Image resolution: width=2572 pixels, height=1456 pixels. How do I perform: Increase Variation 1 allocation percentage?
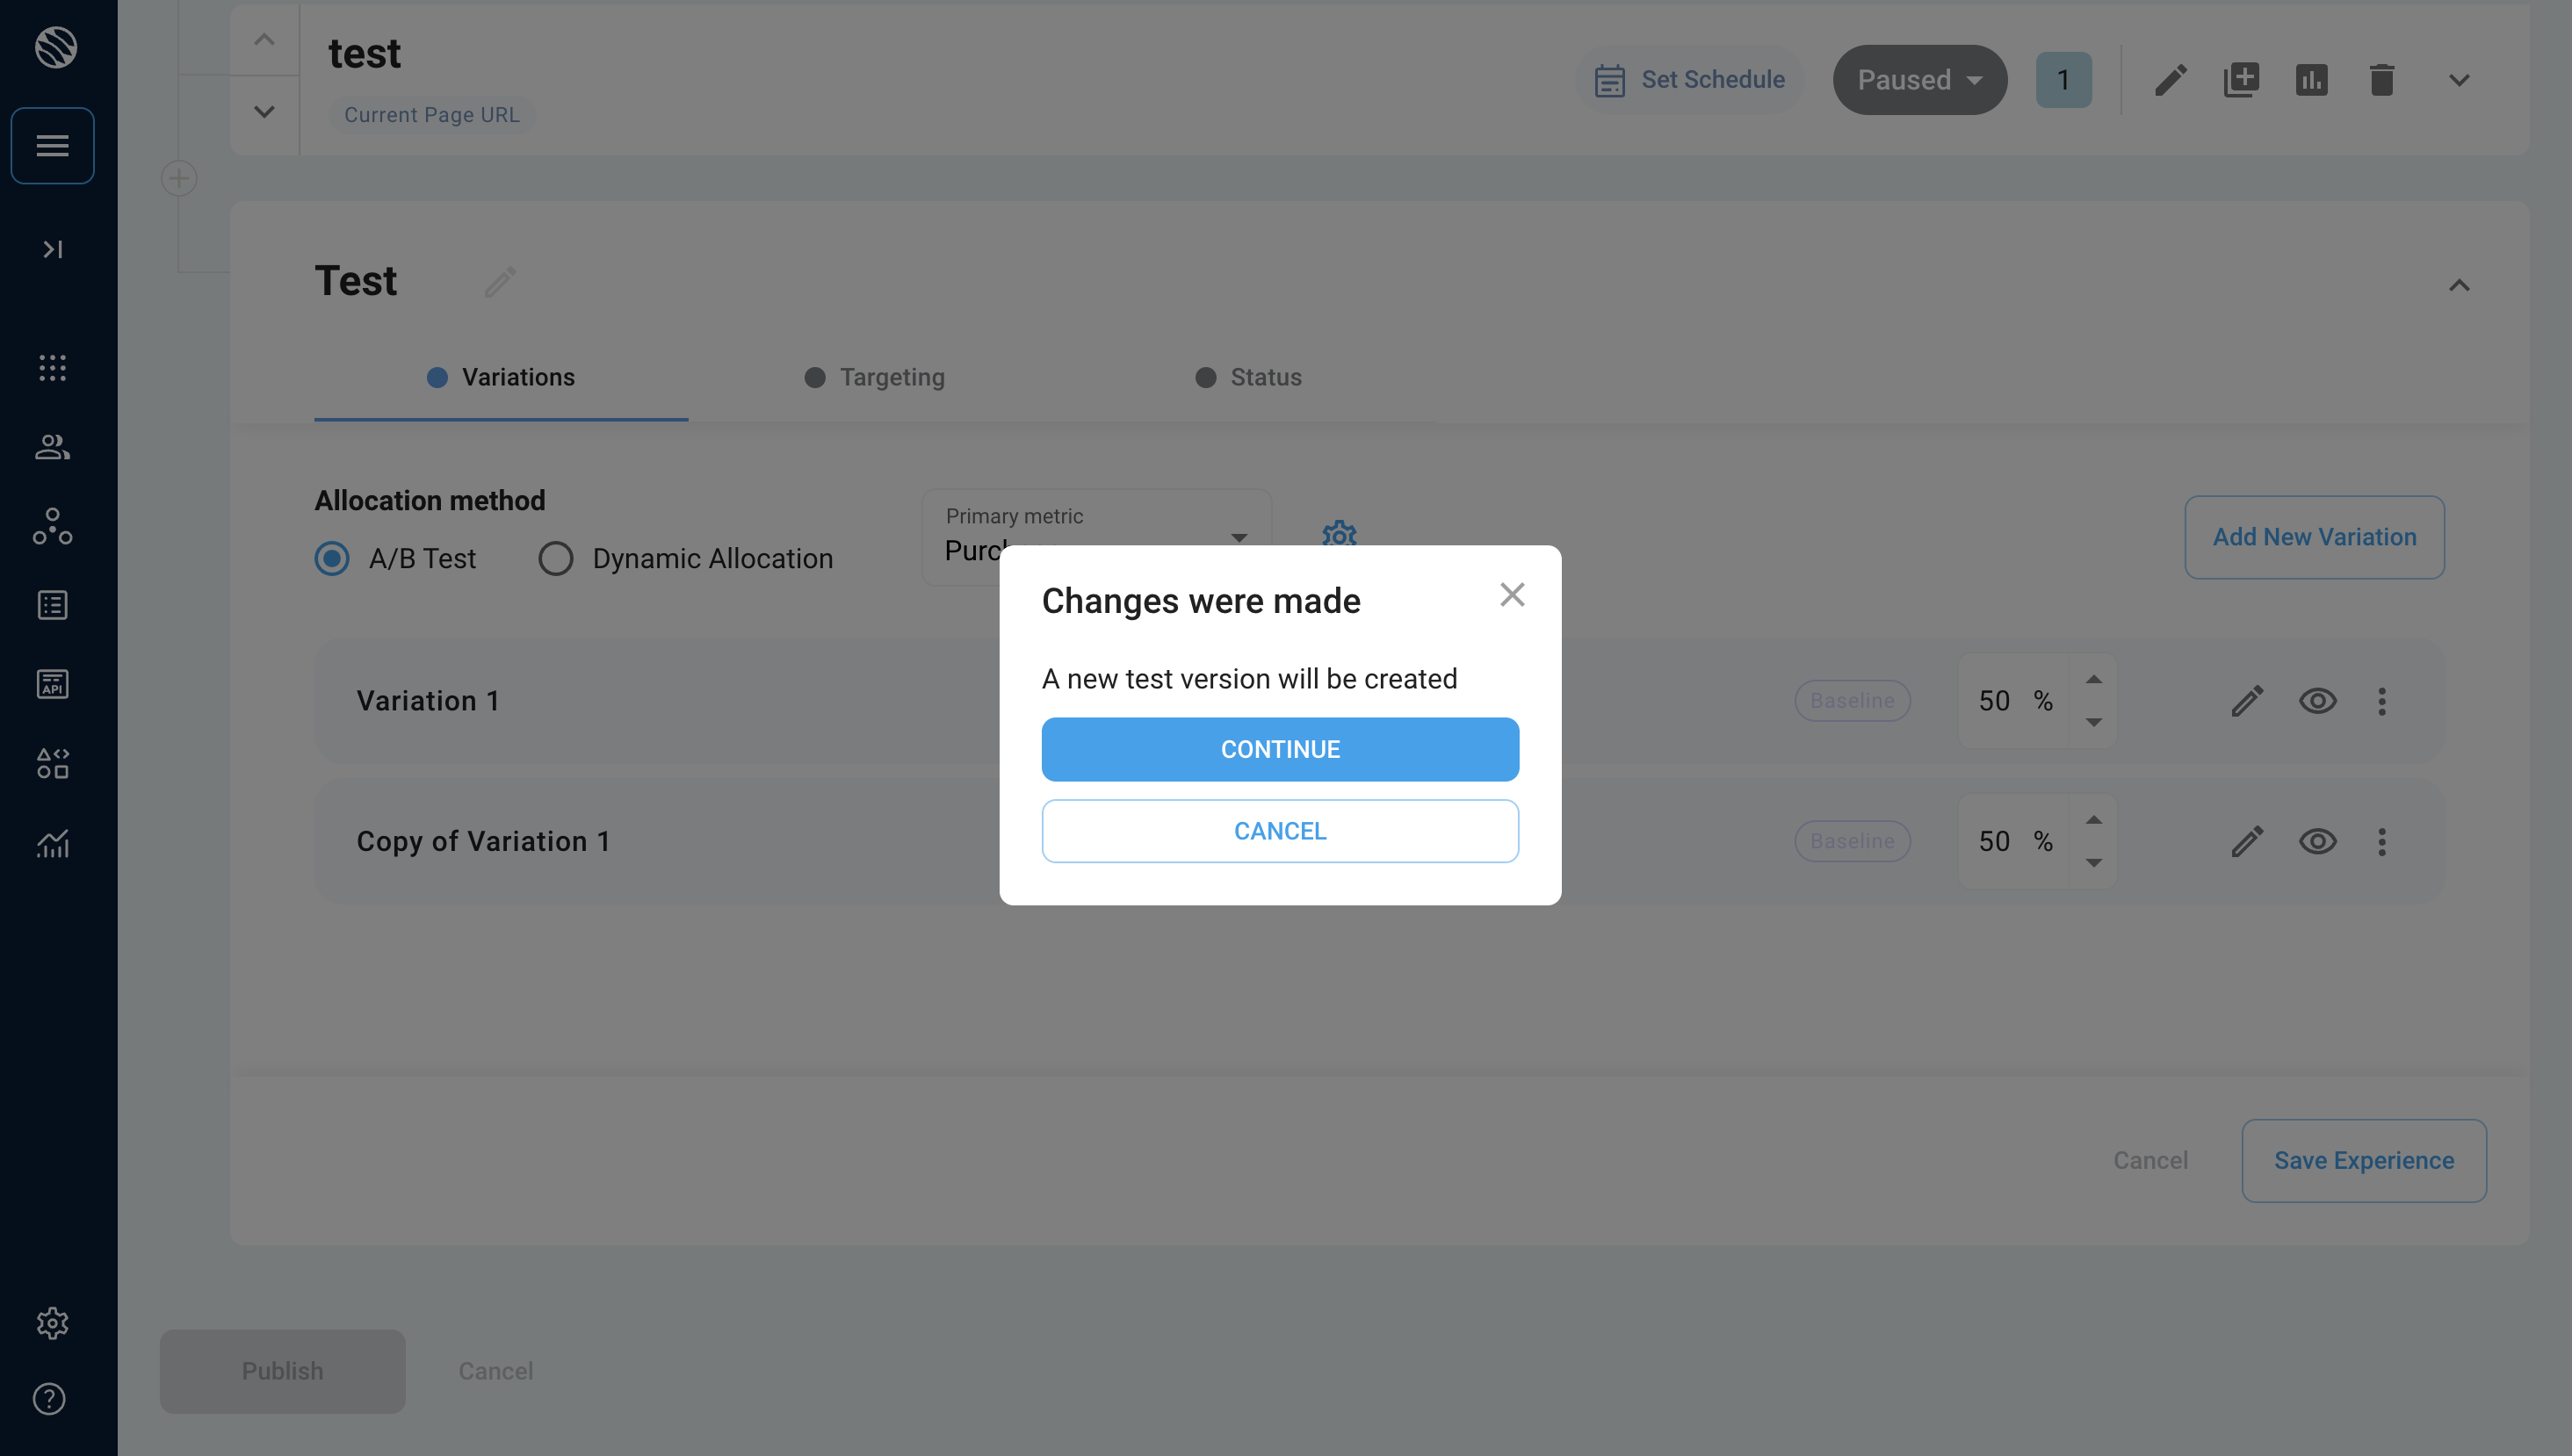point(2093,680)
